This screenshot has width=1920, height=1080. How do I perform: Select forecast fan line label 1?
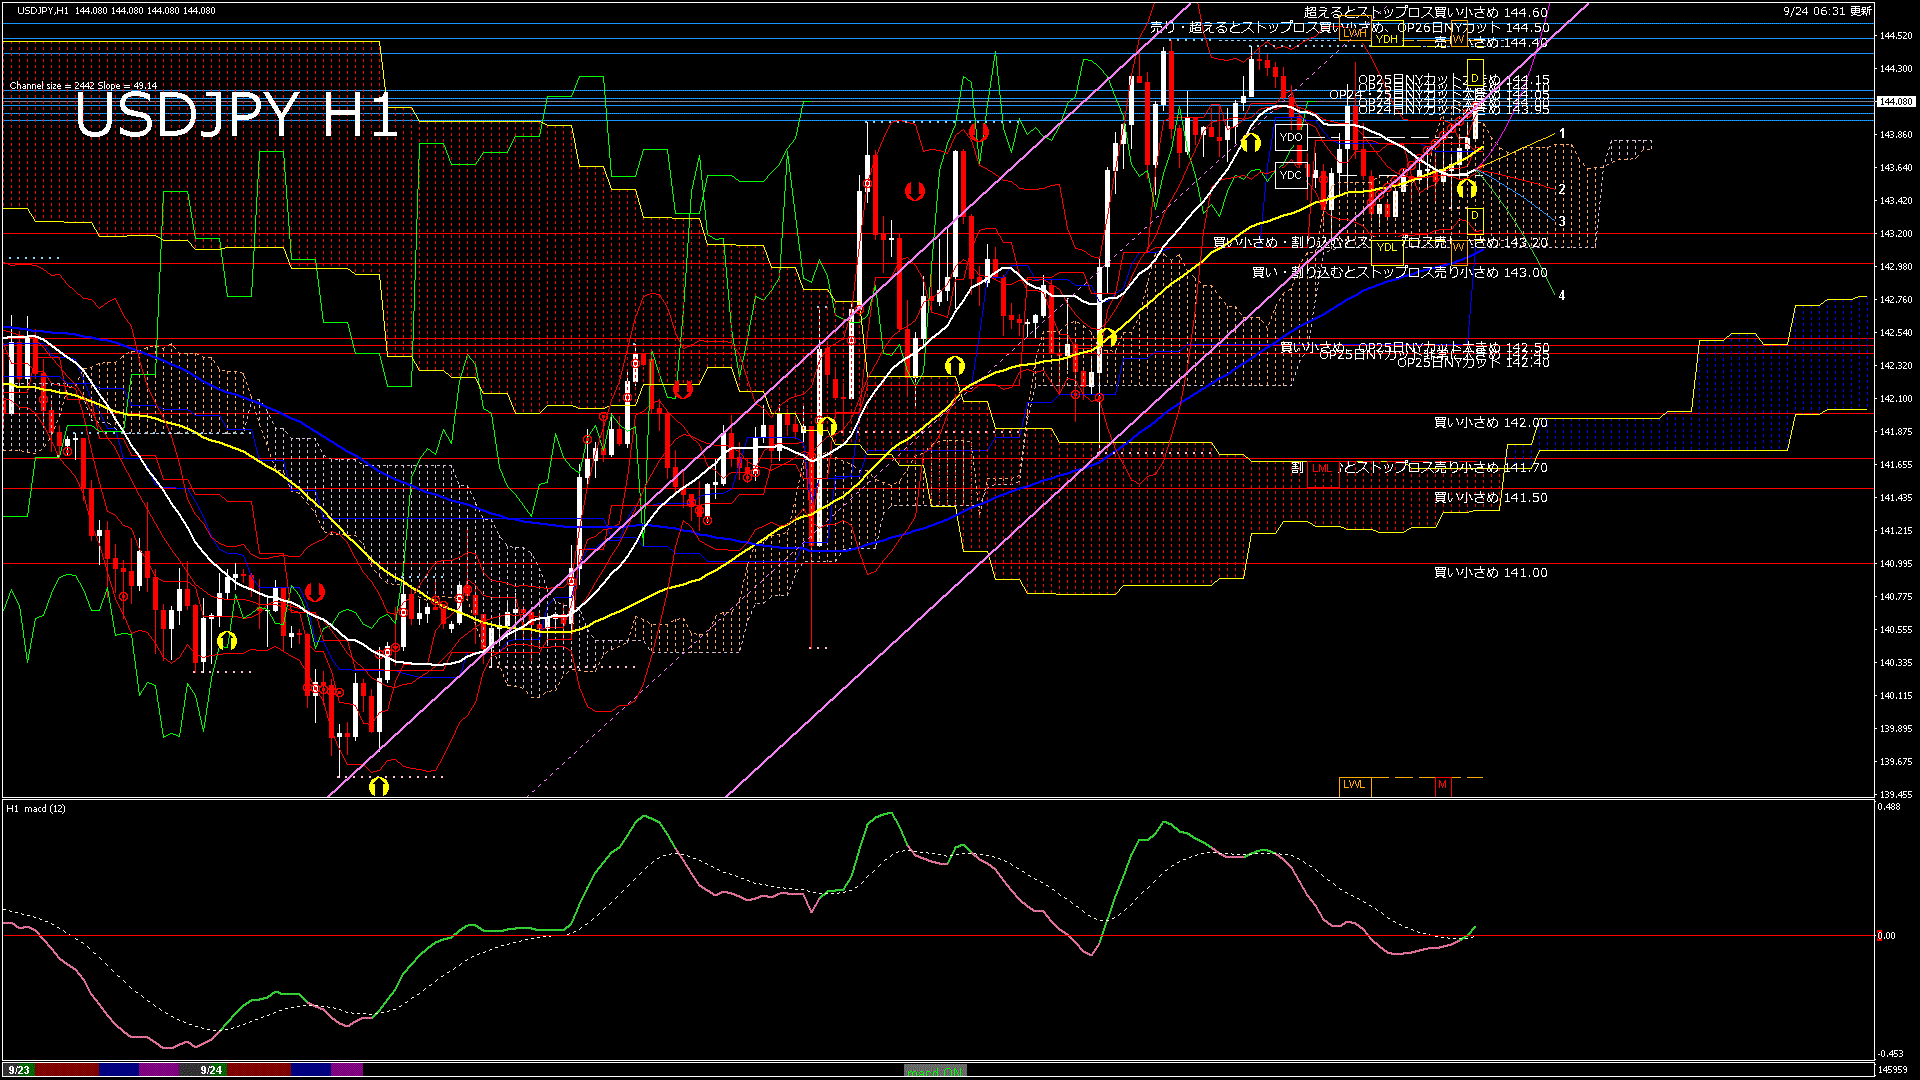(x=1562, y=133)
